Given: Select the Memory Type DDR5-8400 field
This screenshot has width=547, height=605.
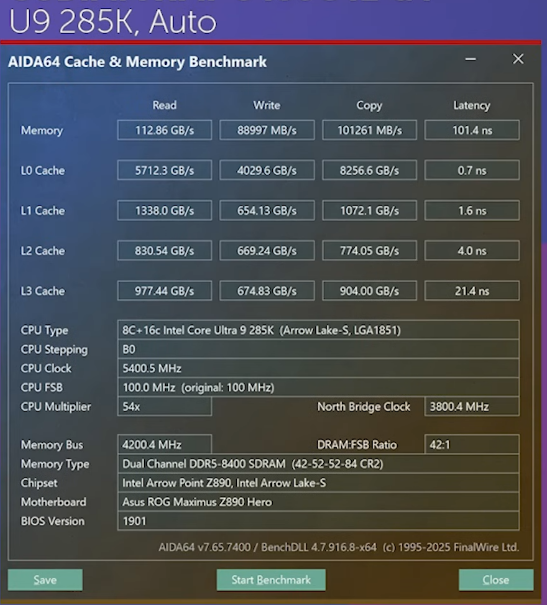Looking at the screenshot, I should (318, 463).
